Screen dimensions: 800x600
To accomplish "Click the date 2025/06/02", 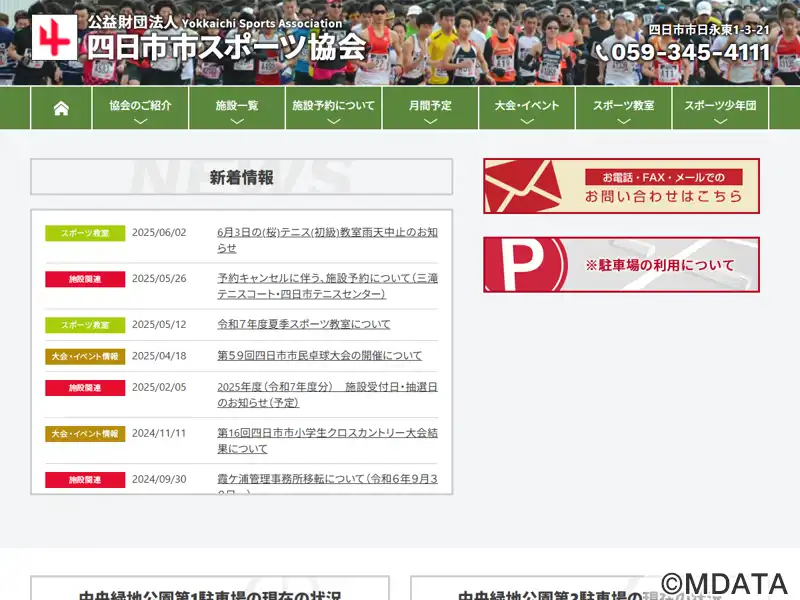I will coord(159,233).
